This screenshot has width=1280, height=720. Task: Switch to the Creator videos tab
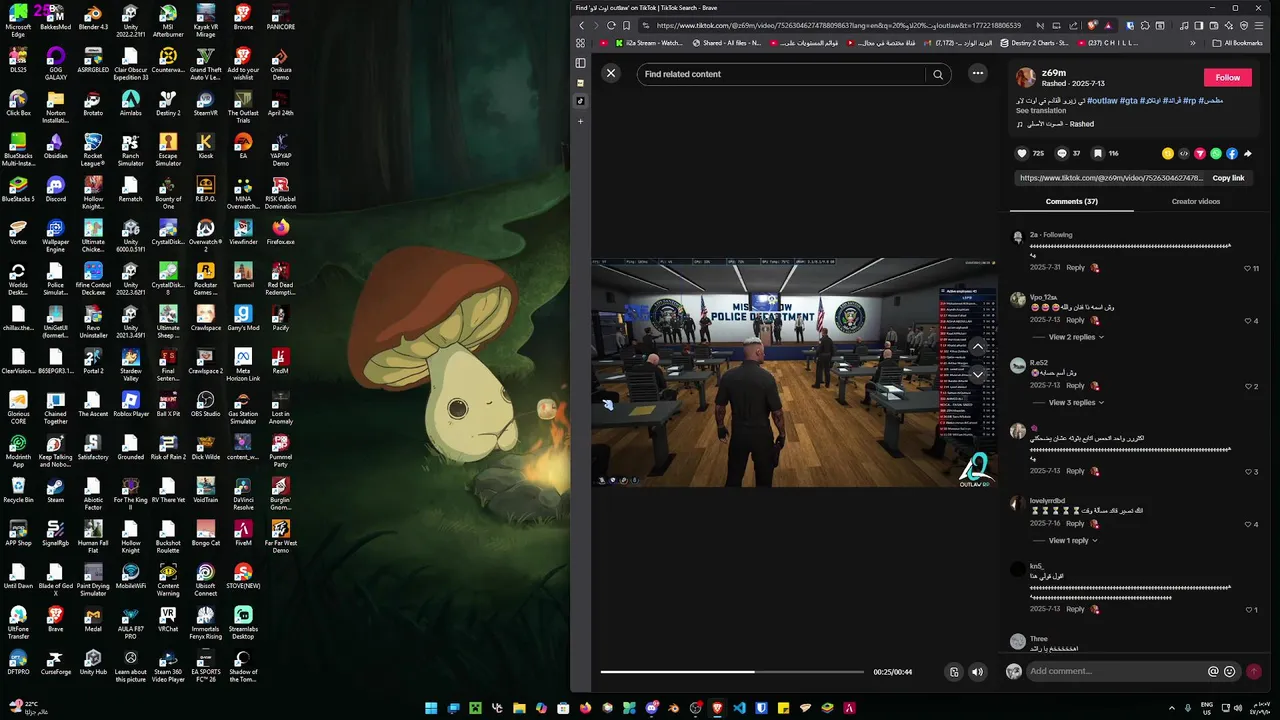(1196, 201)
